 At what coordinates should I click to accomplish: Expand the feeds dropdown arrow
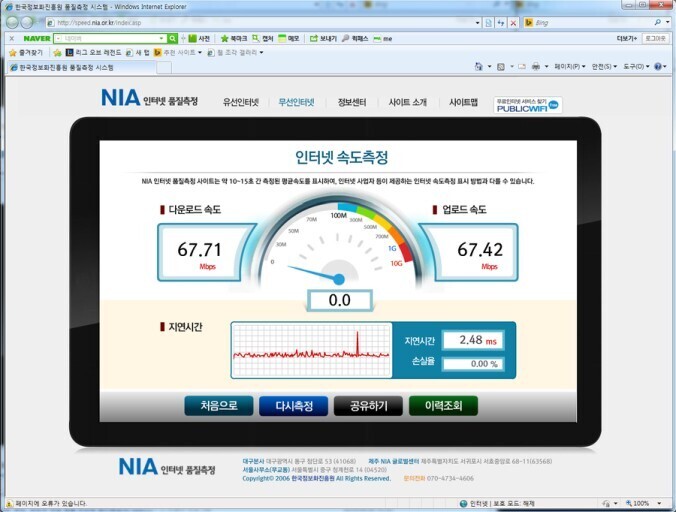tap(512, 66)
